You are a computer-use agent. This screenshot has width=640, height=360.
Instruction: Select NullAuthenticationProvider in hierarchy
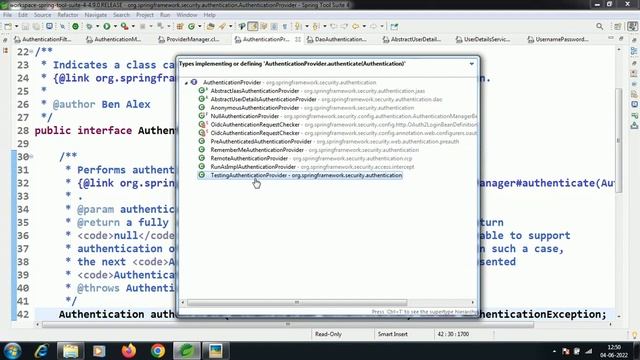[338, 116]
